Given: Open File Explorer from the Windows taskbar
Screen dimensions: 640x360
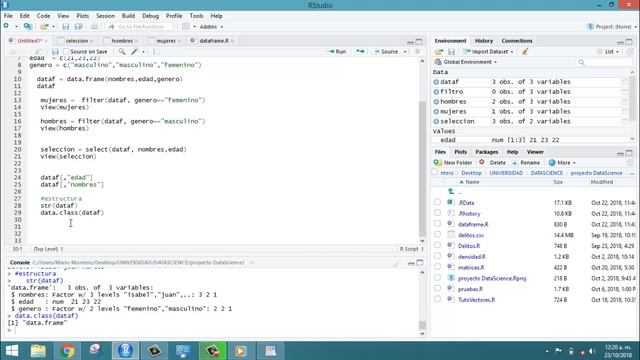Looking at the screenshot, I should pos(38,351).
